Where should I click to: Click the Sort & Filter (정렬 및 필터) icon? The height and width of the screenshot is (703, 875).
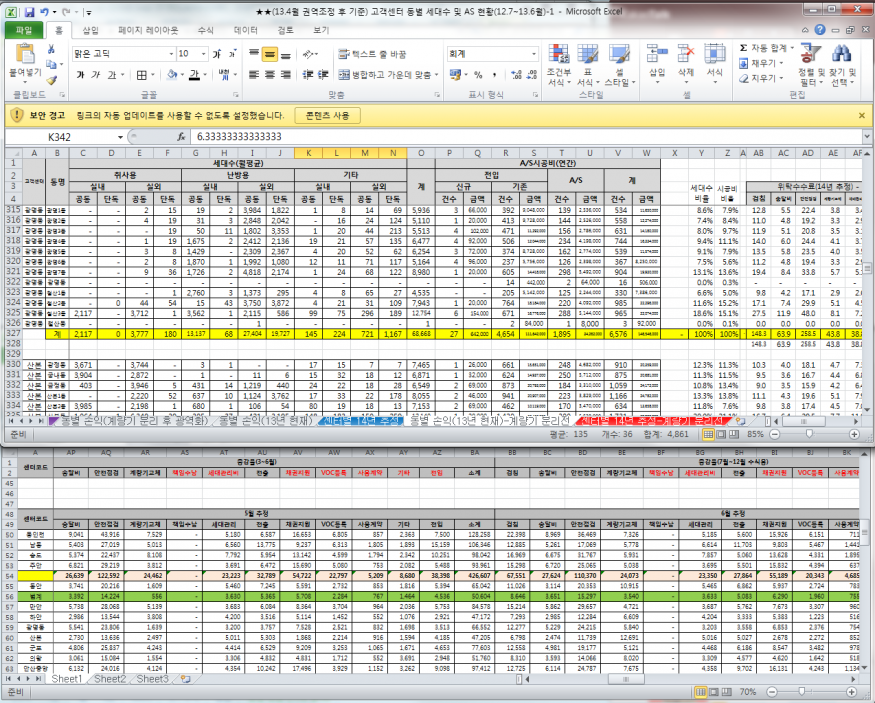point(813,55)
